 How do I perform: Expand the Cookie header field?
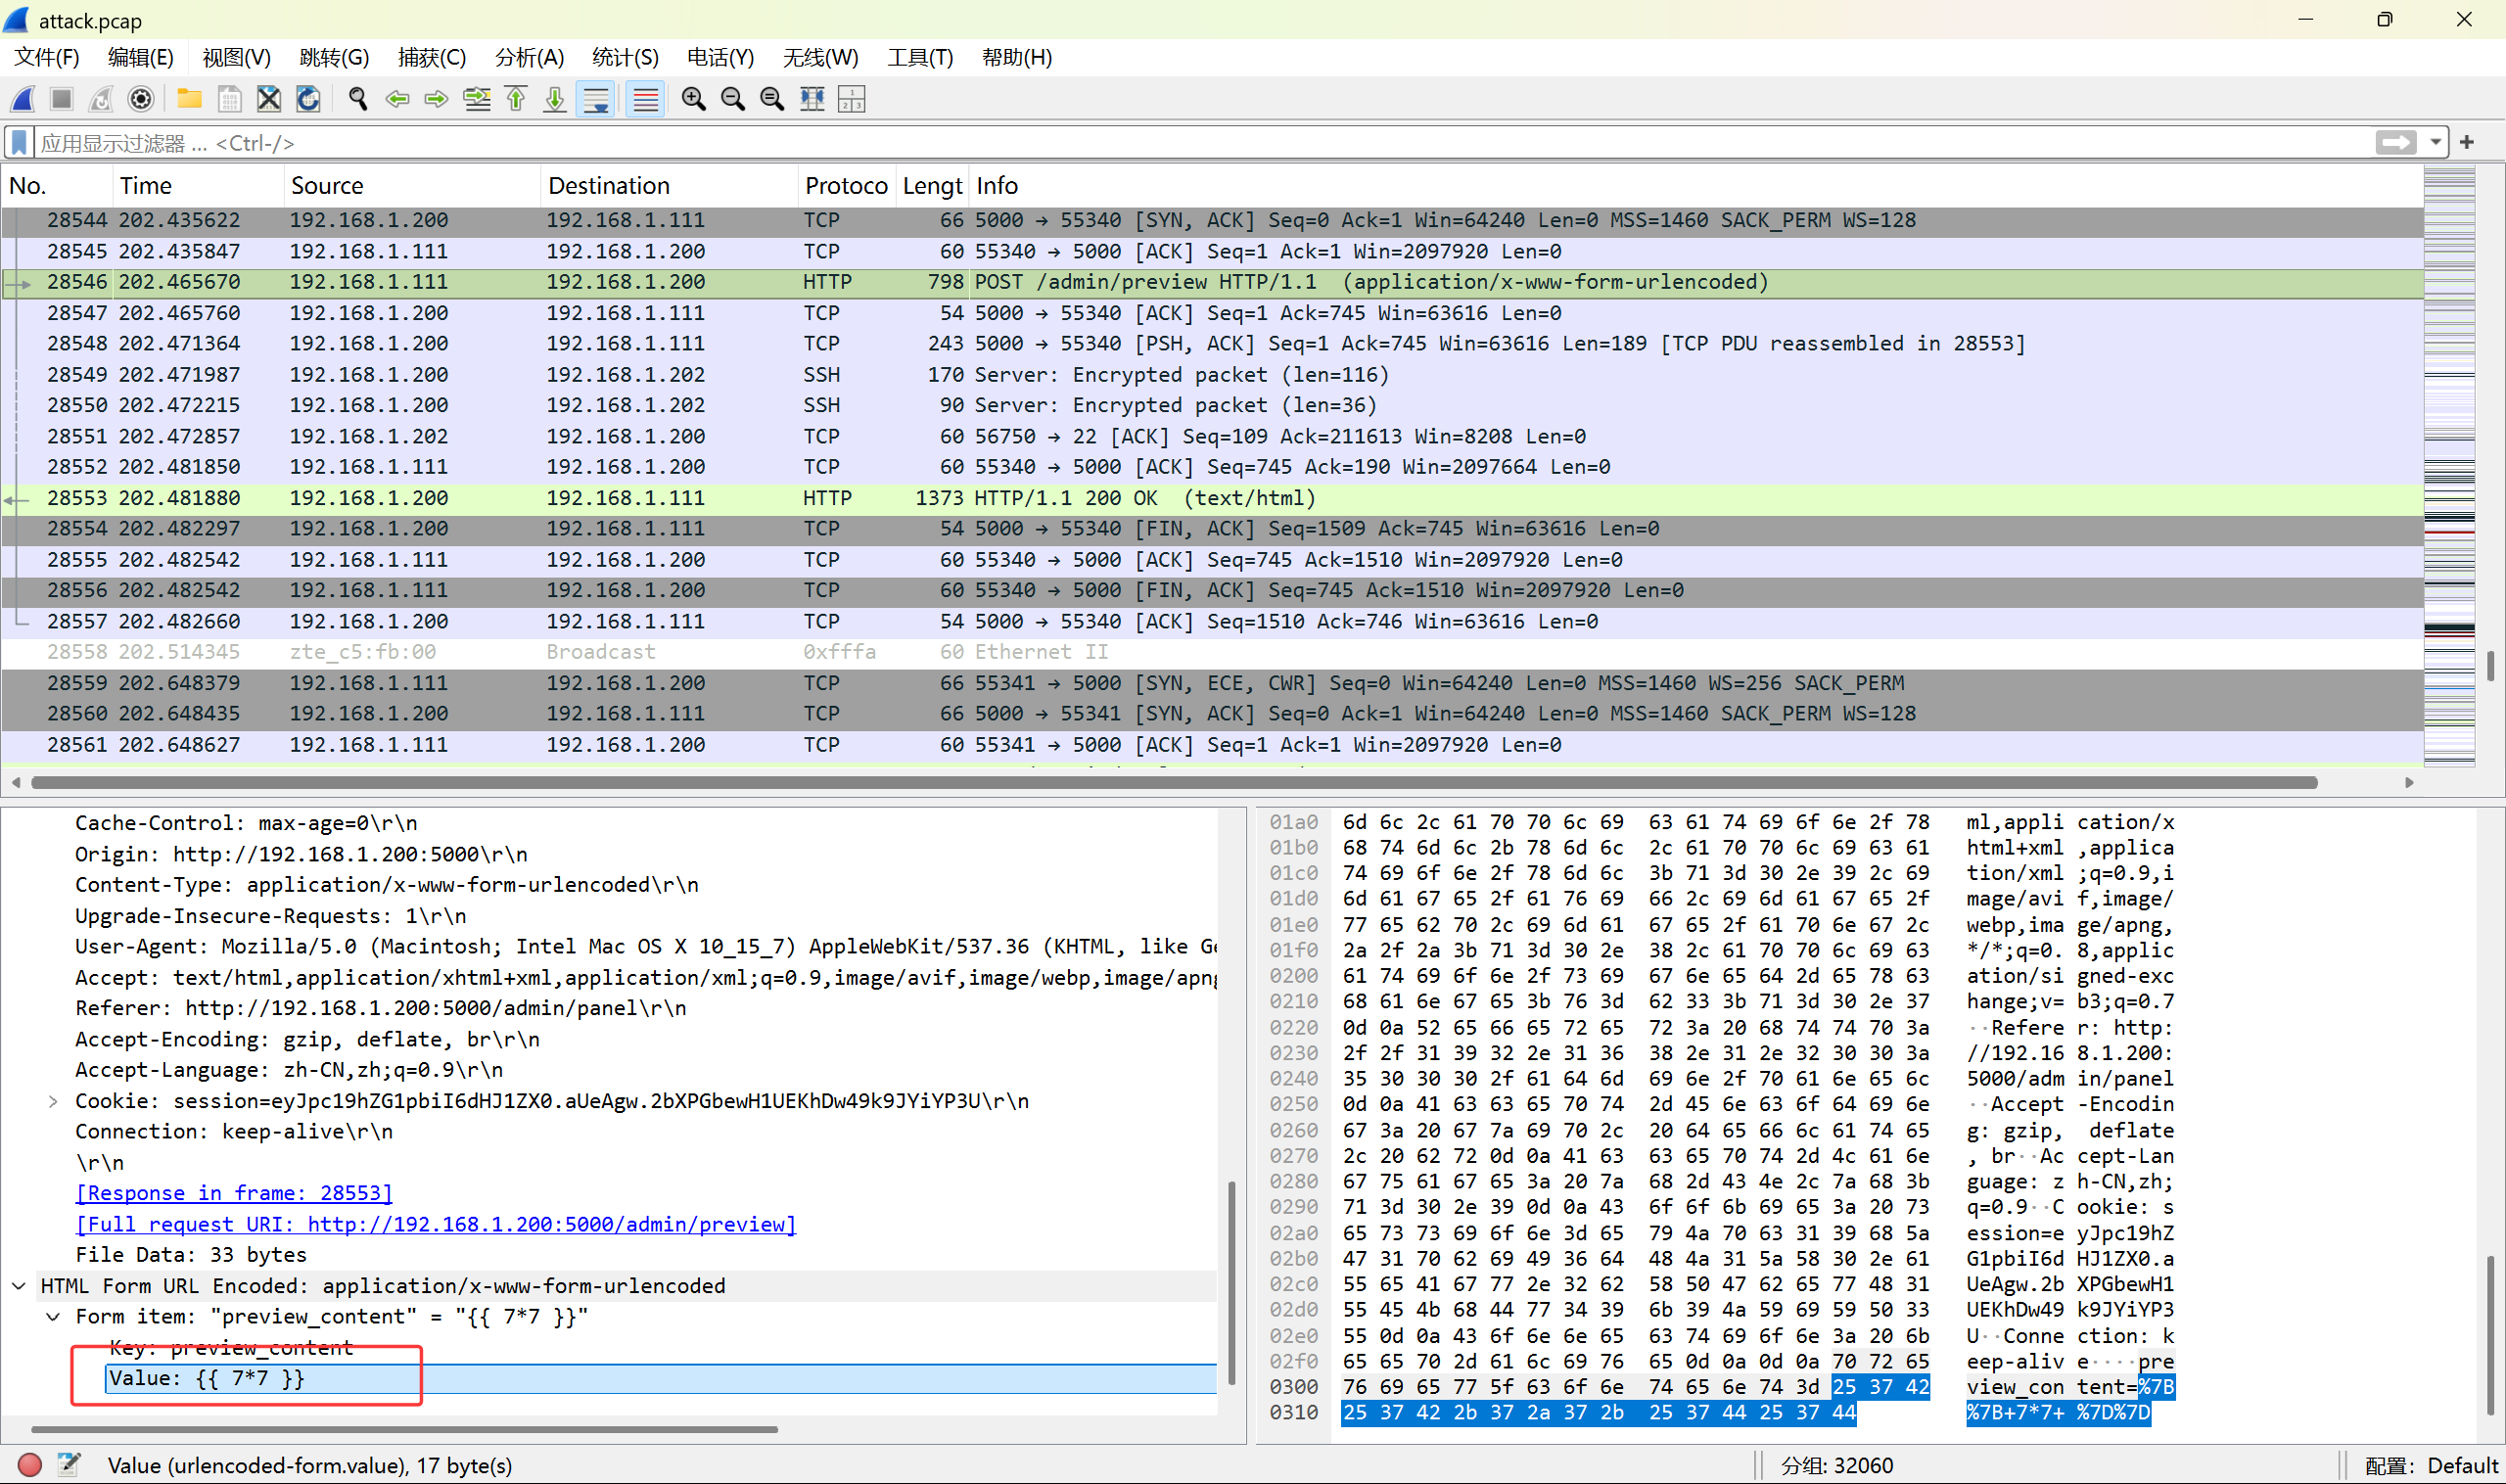click(53, 1101)
